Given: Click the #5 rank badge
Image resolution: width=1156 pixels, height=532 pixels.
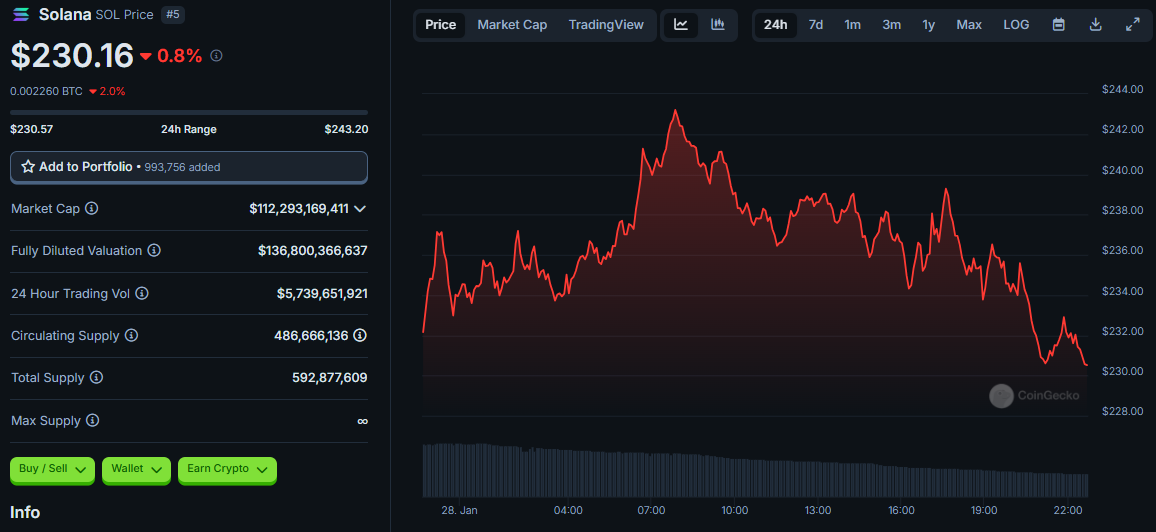Looking at the screenshot, I should [x=173, y=14].
